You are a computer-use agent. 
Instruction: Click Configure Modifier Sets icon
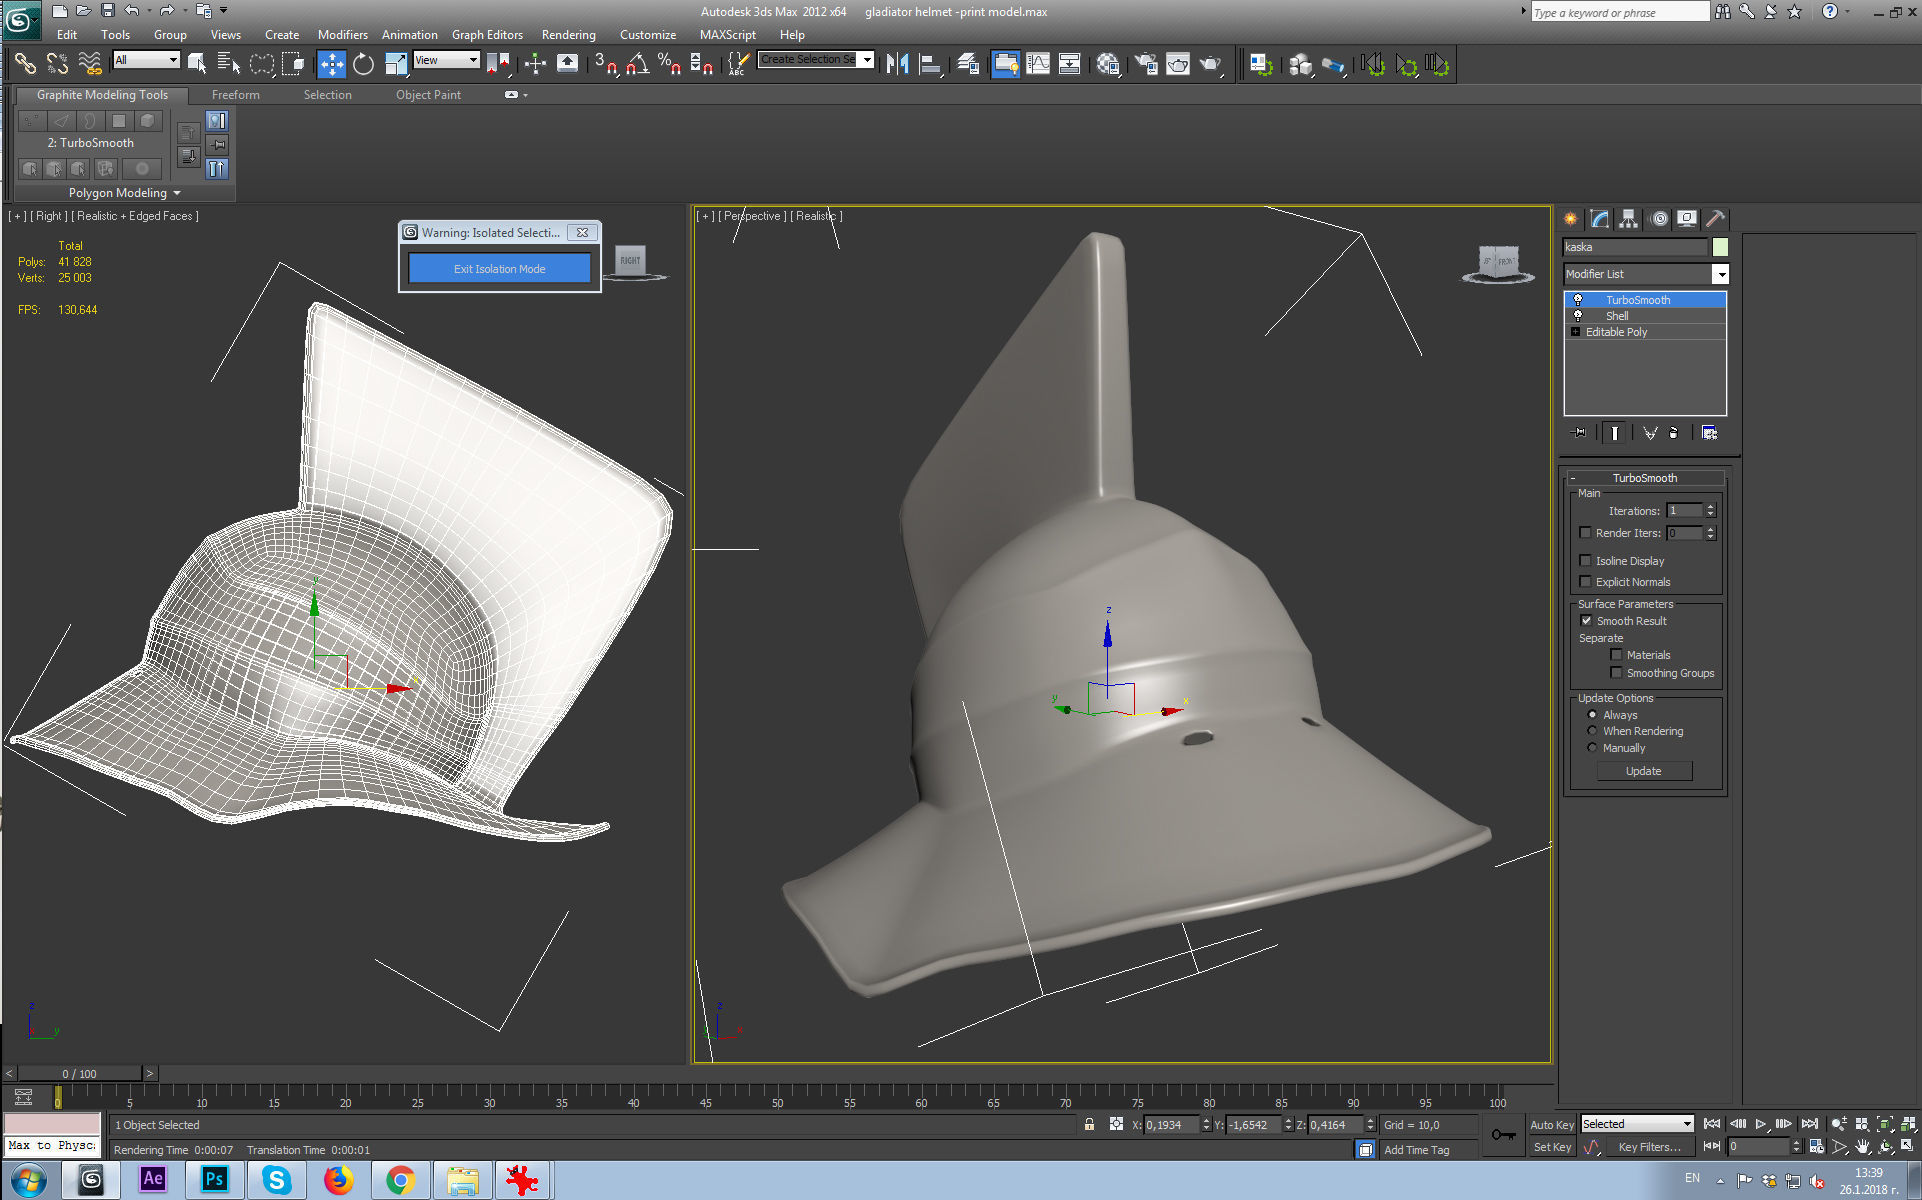1709,433
